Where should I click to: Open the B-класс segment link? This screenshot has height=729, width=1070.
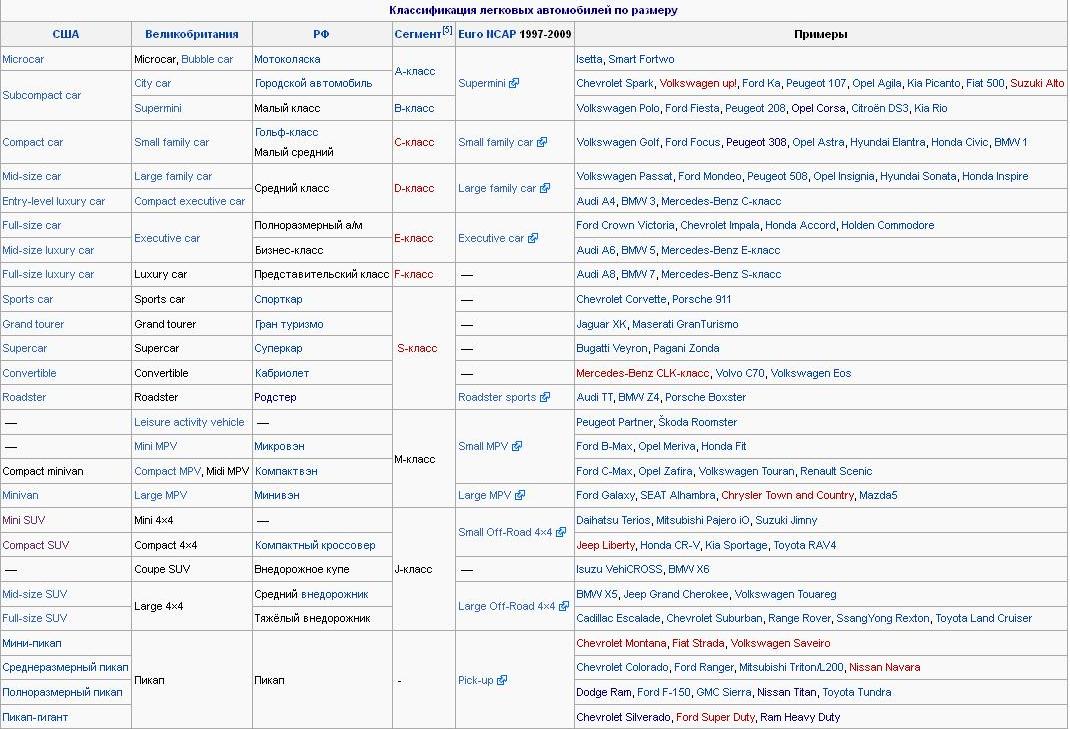click(414, 109)
